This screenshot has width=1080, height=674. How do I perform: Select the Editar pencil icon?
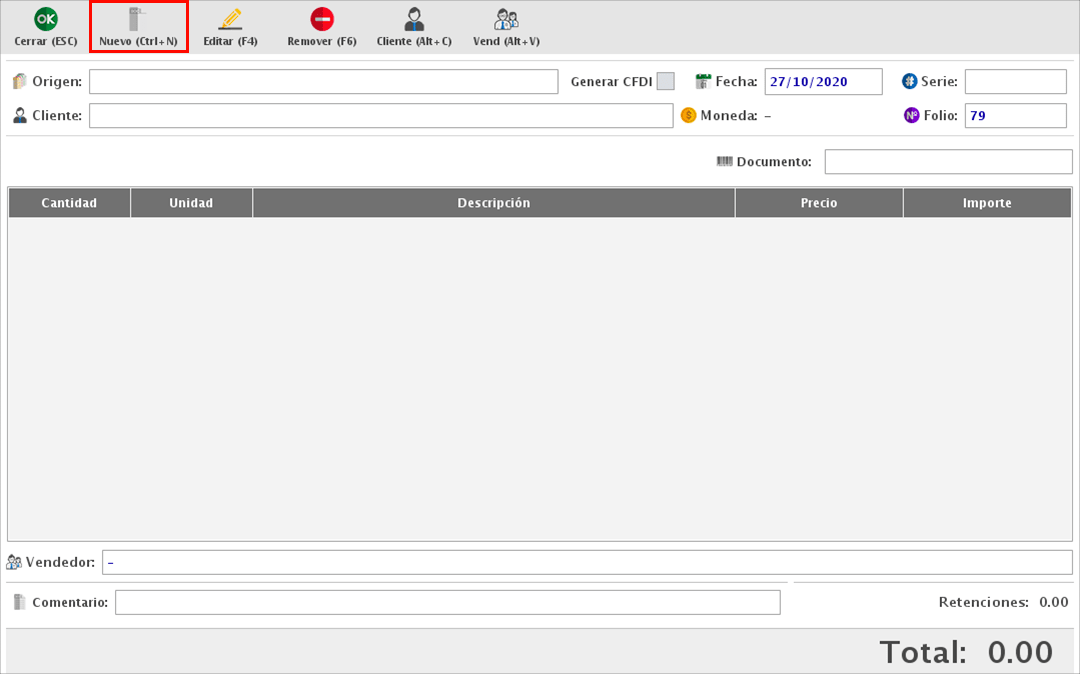[230, 19]
